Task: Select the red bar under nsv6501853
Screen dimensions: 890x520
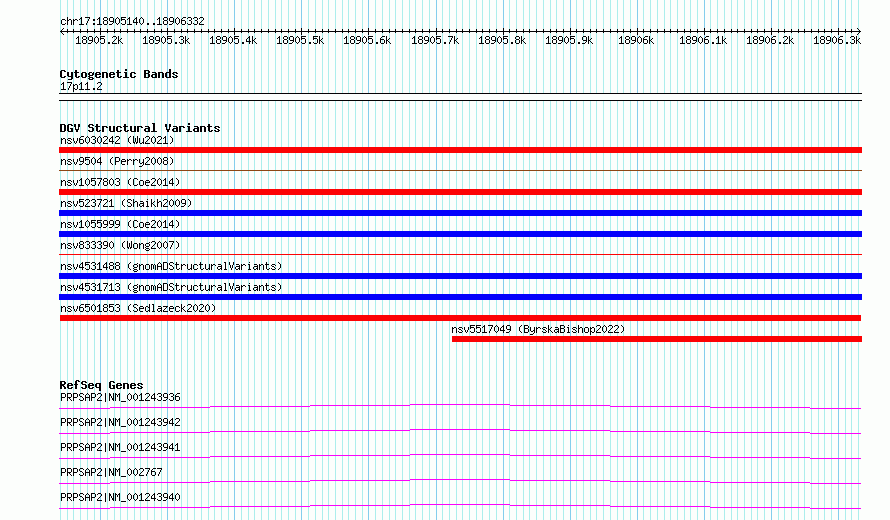Action: point(460,318)
